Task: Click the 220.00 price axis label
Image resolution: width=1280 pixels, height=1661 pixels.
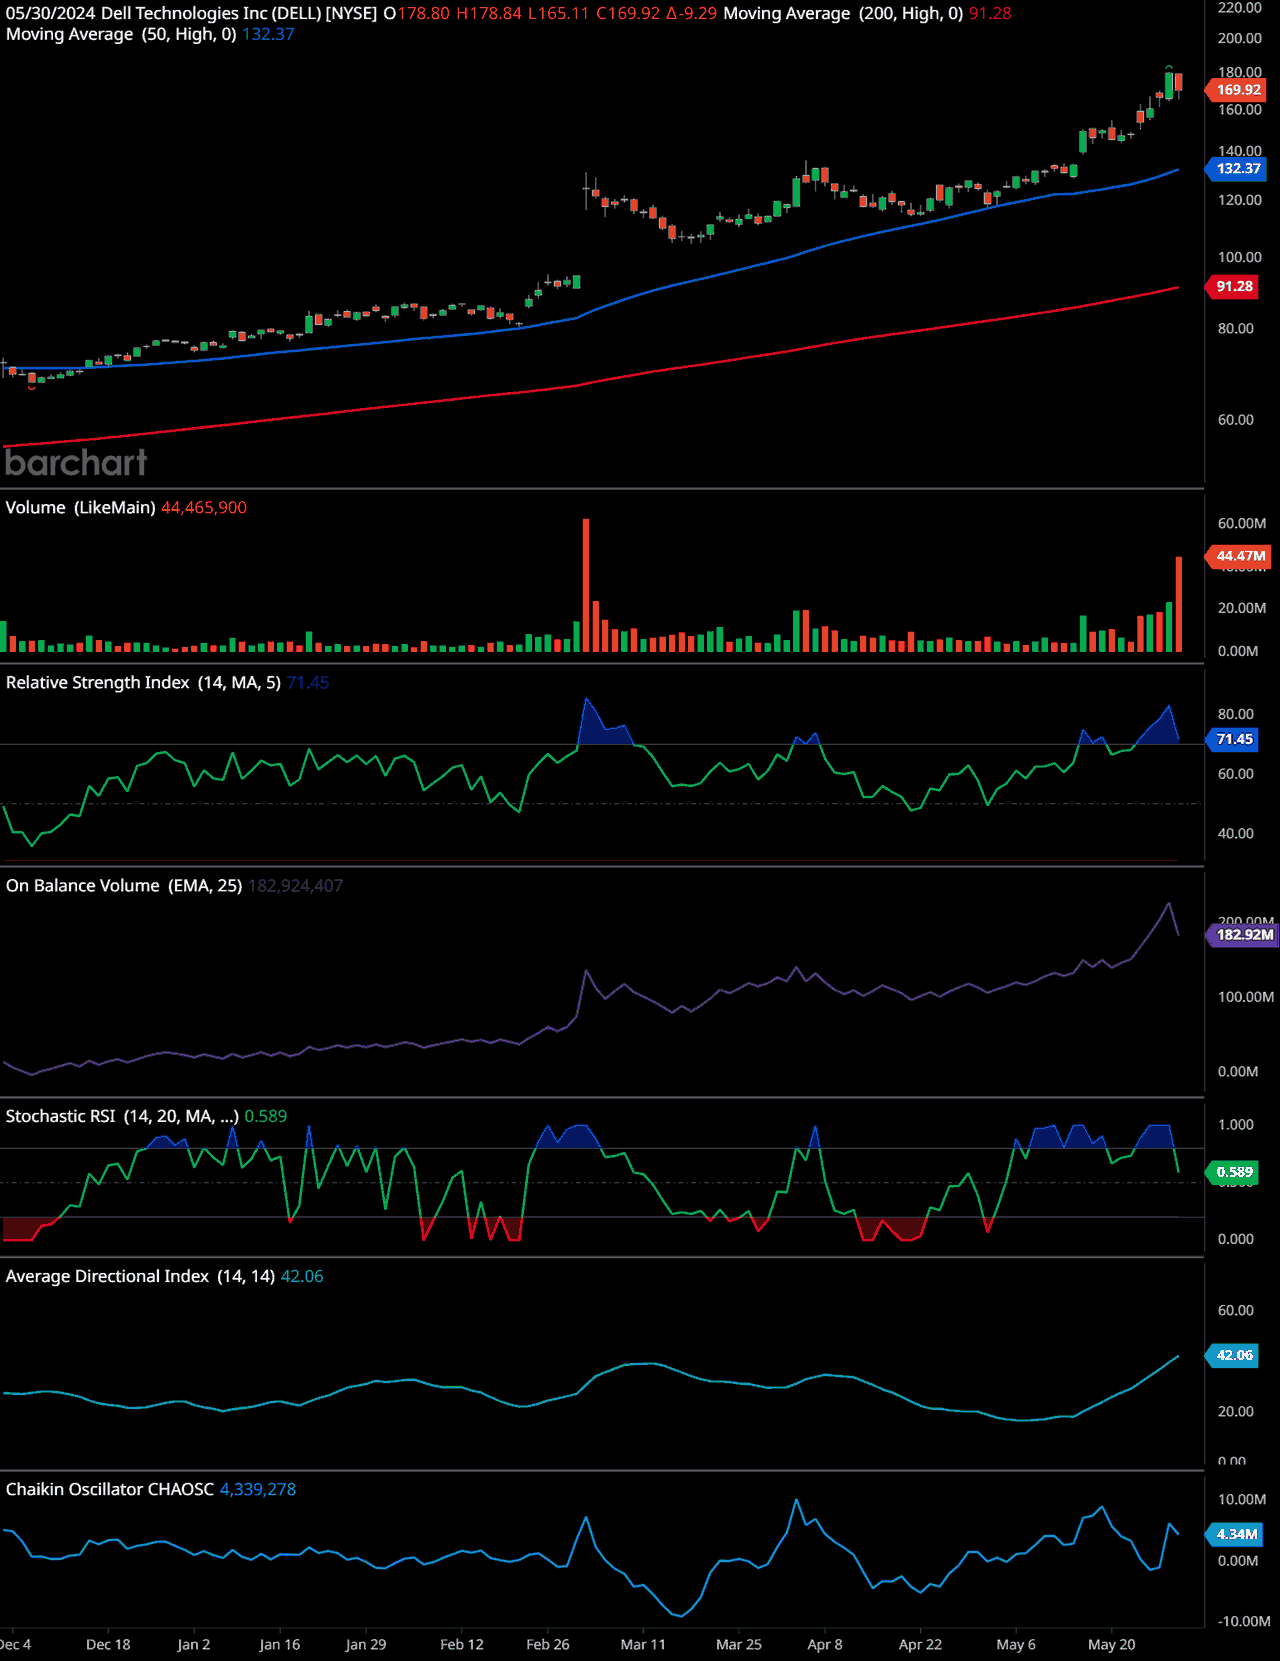Action: tap(1240, 8)
